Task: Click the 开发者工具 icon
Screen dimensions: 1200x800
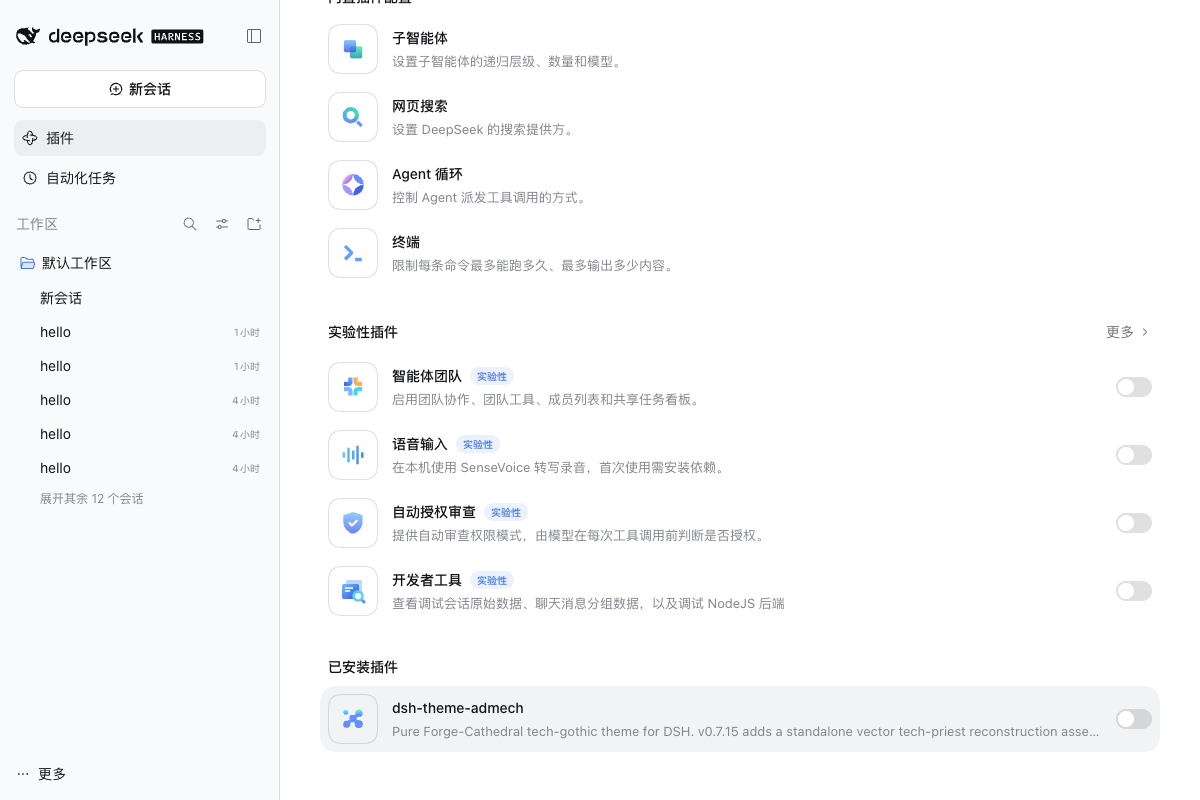Action: point(353,591)
